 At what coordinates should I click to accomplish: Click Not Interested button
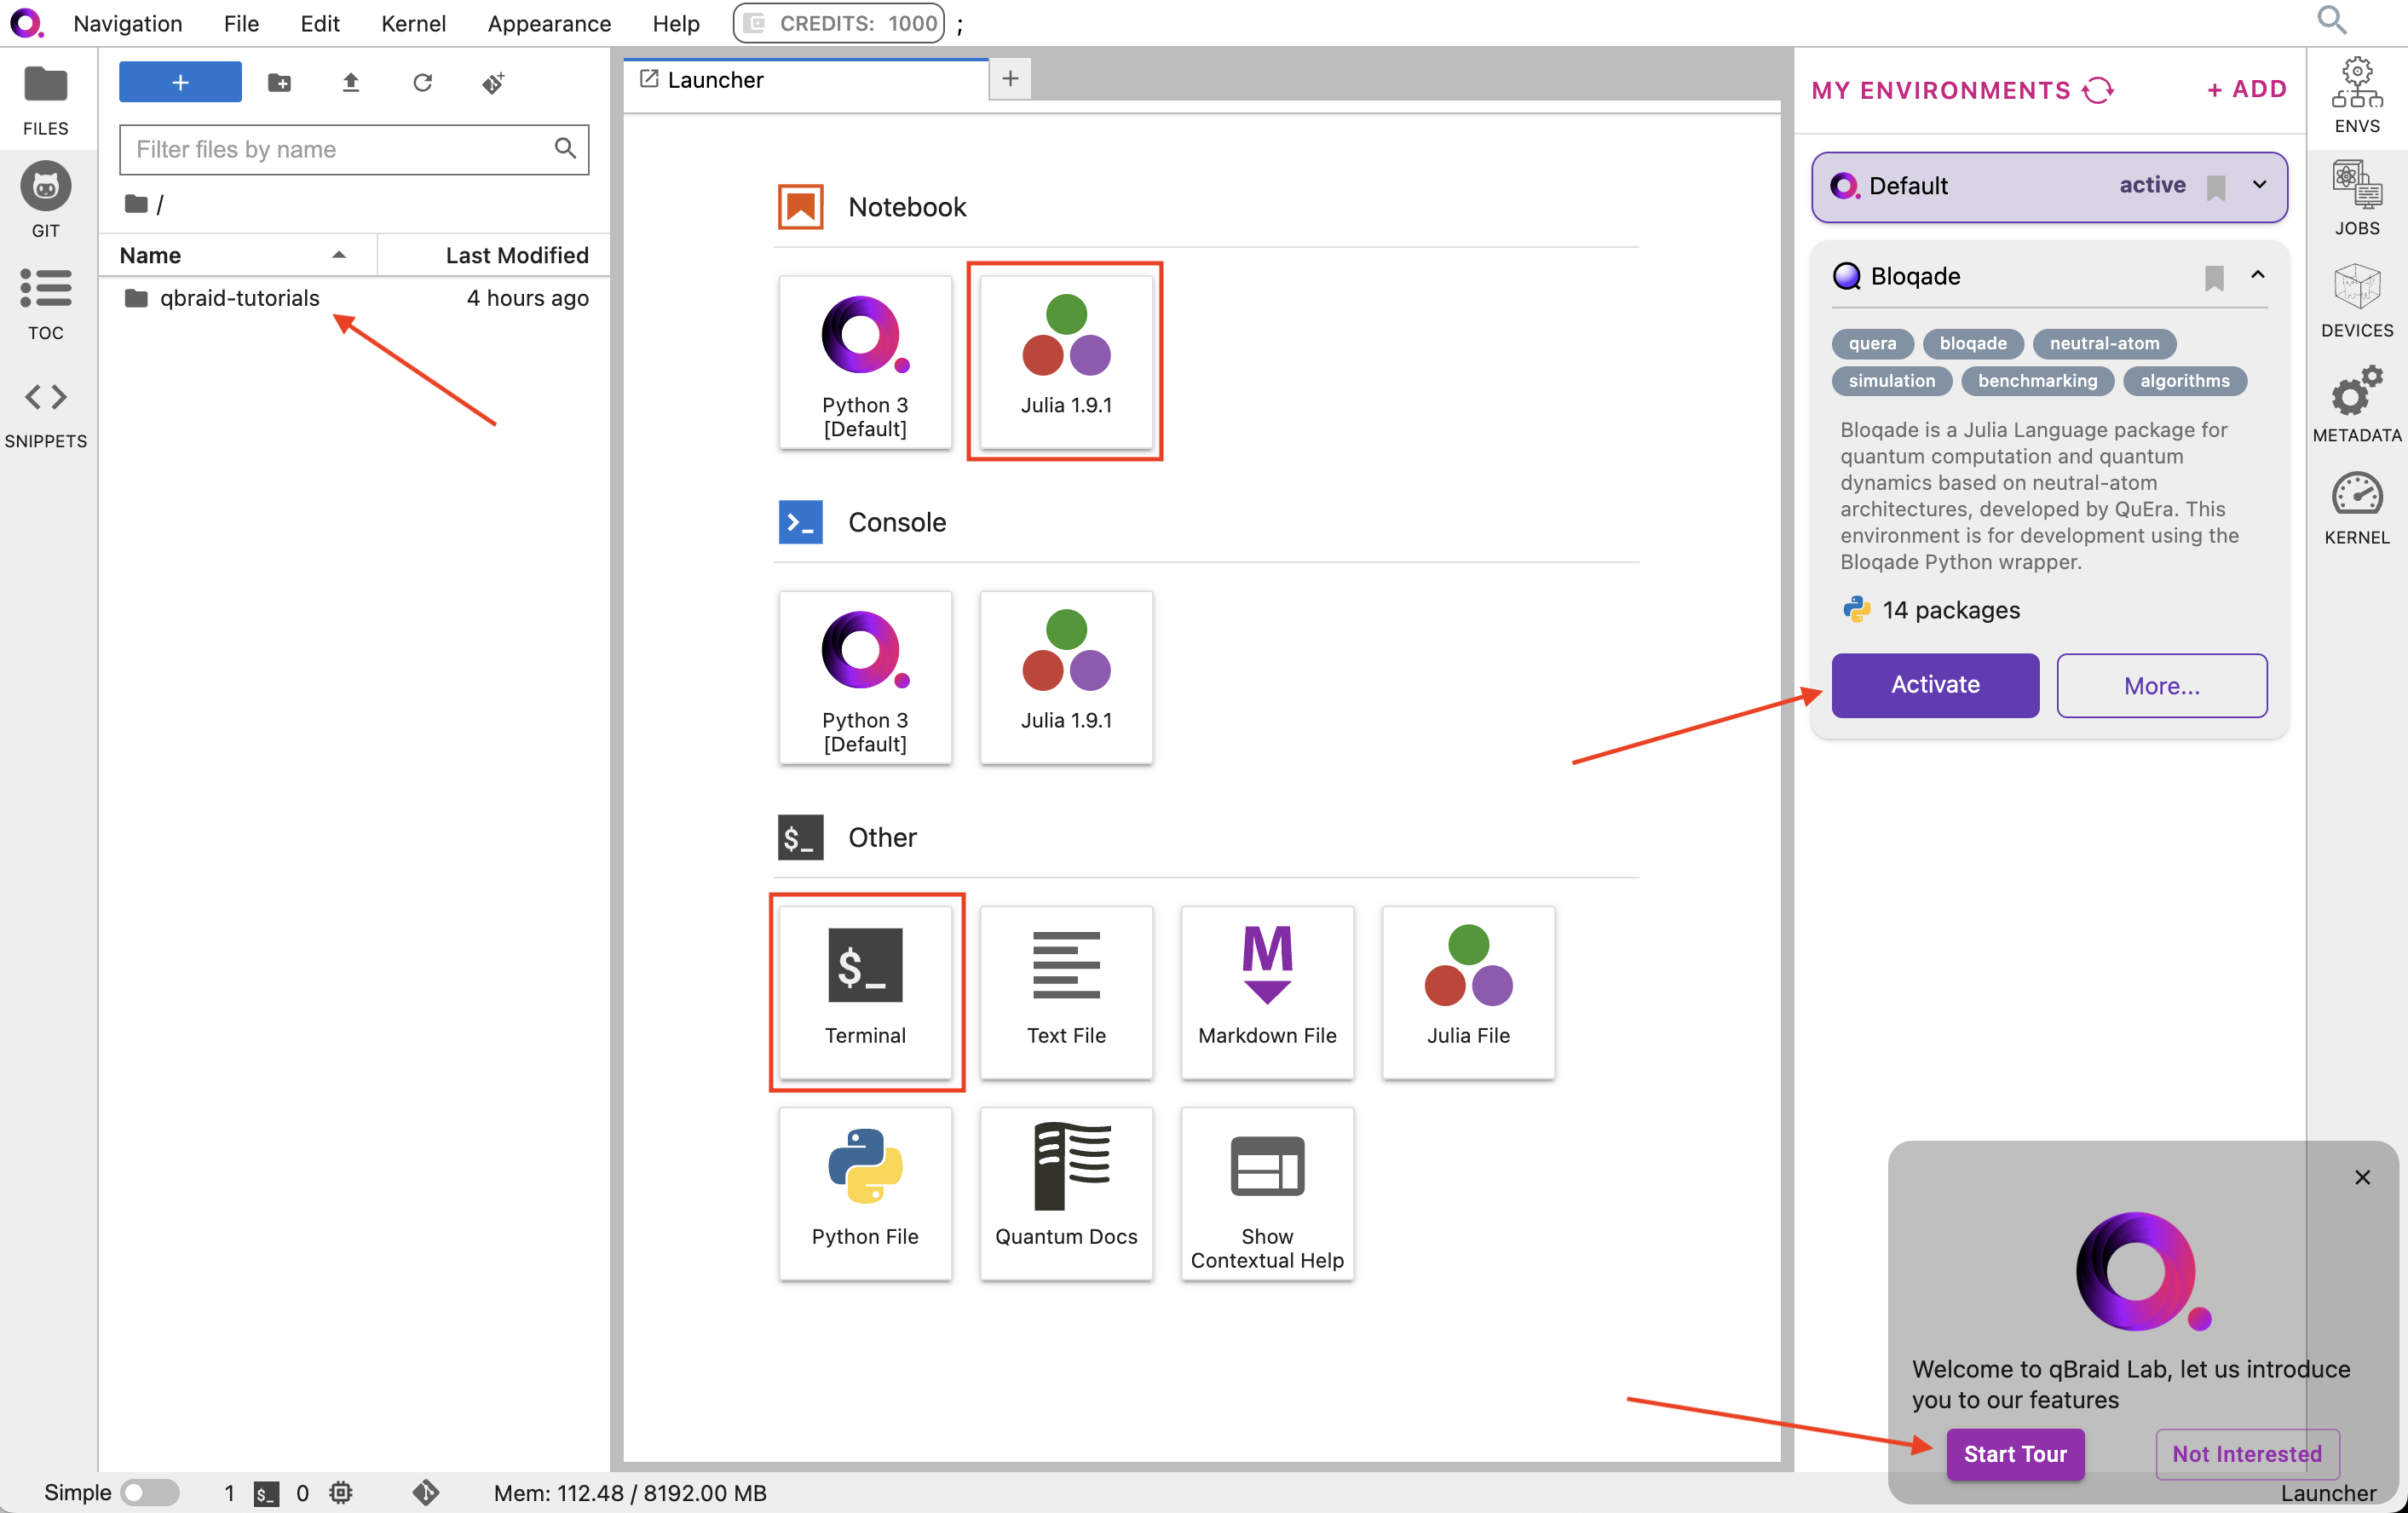pyautogui.click(x=2246, y=1454)
